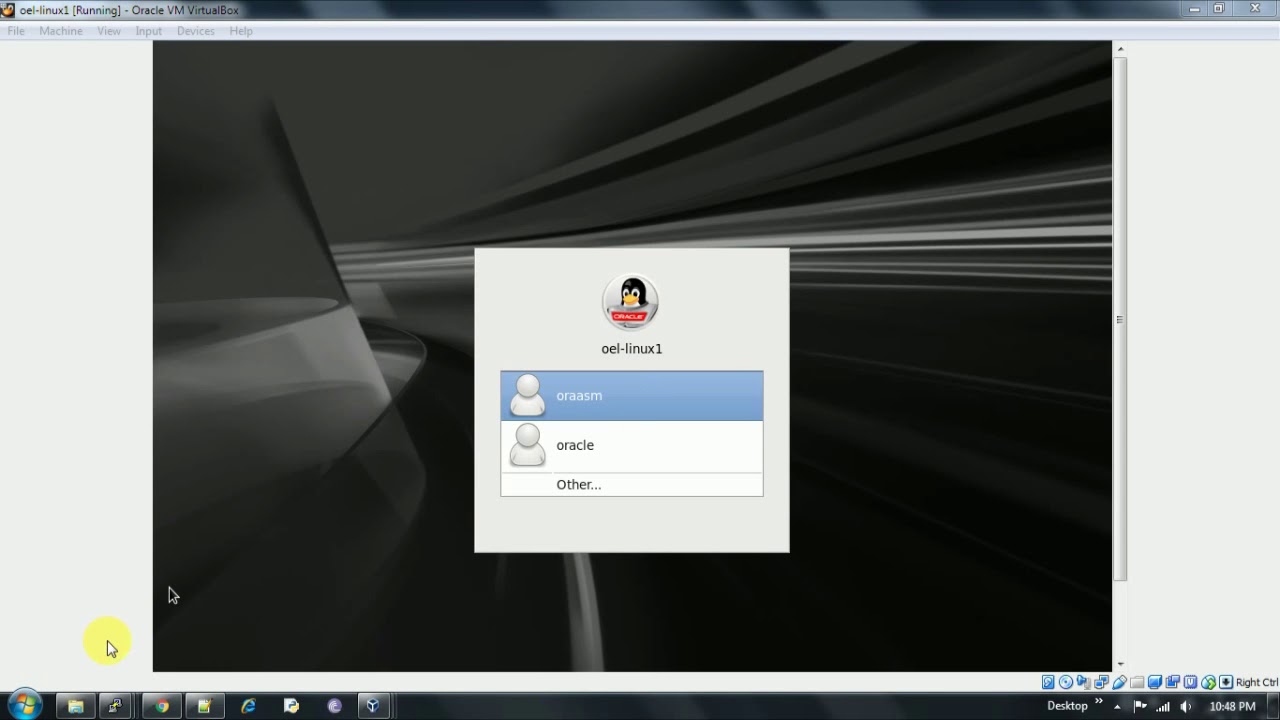Open Internet Explorer from taskbar
1280x720 pixels.
click(x=248, y=706)
